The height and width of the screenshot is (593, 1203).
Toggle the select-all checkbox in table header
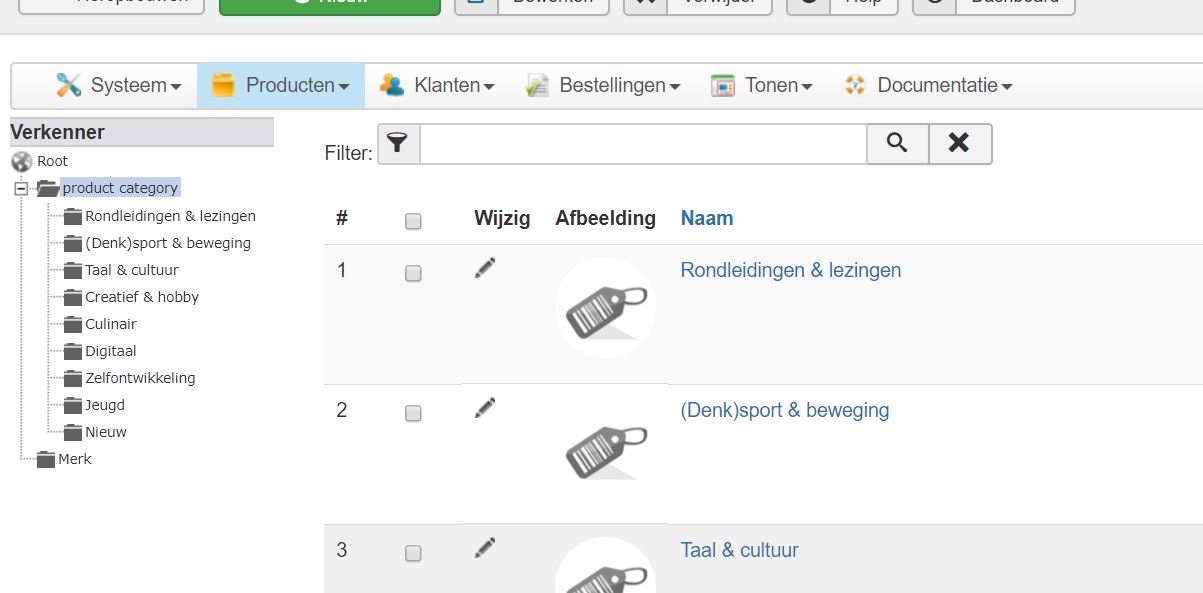pyautogui.click(x=413, y=222)
